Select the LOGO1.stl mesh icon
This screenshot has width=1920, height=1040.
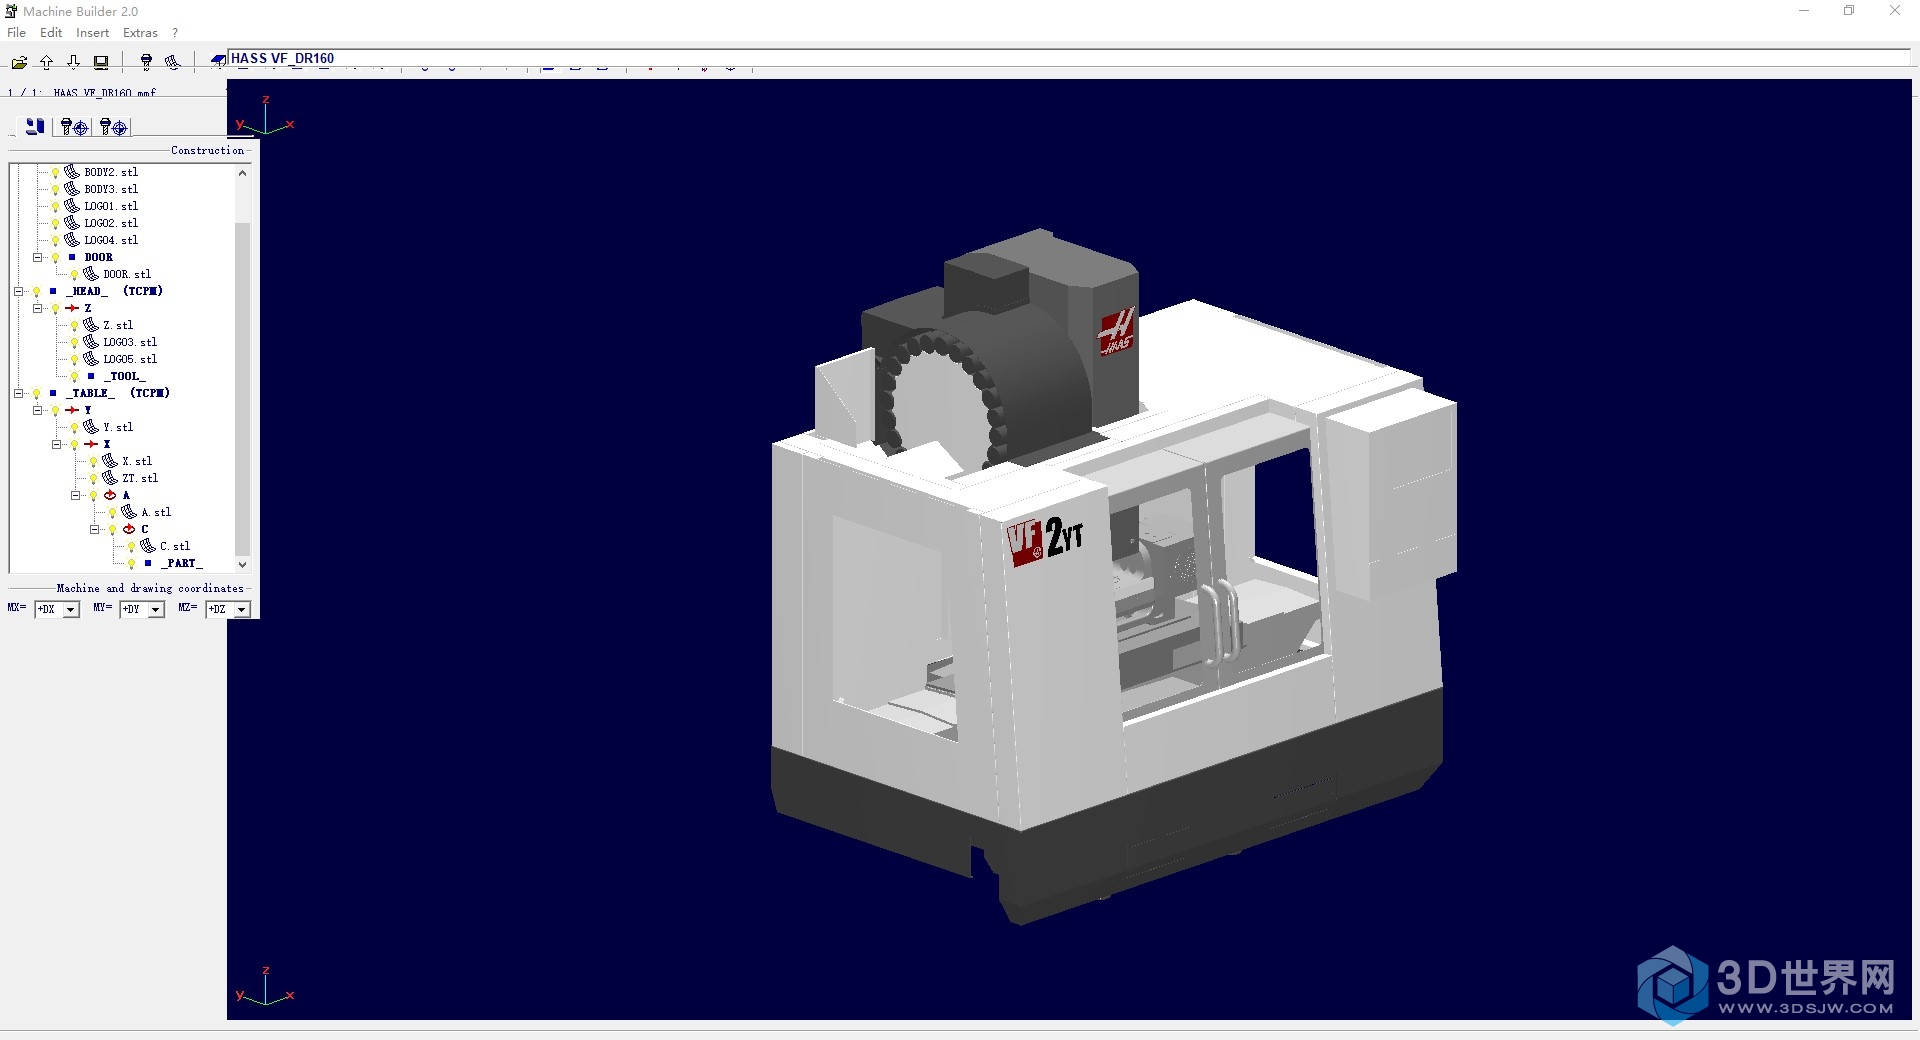click(72, 206)
